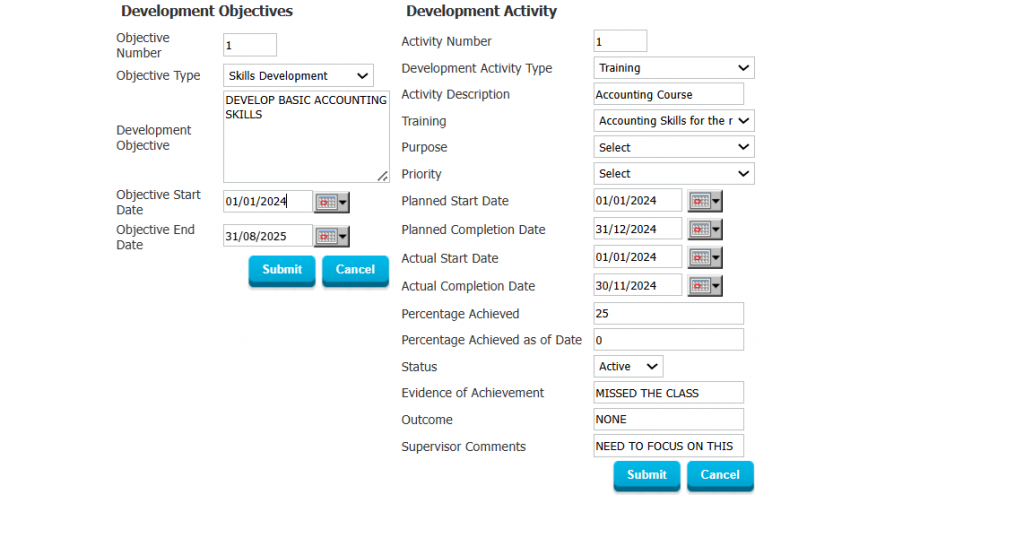
Task: Focus the Percentage Achieved field
Action: pyautogui.click(x=669, y=313)
